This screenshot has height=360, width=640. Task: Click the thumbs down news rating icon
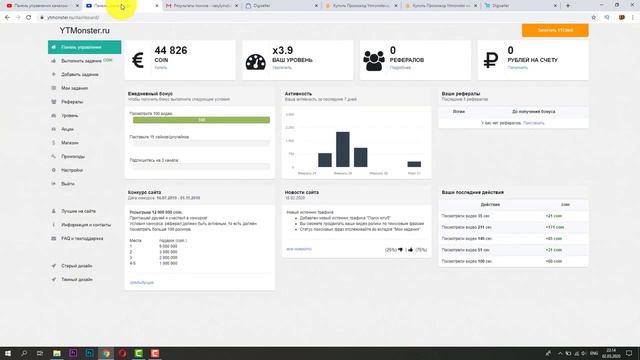(x=400, y=250)
